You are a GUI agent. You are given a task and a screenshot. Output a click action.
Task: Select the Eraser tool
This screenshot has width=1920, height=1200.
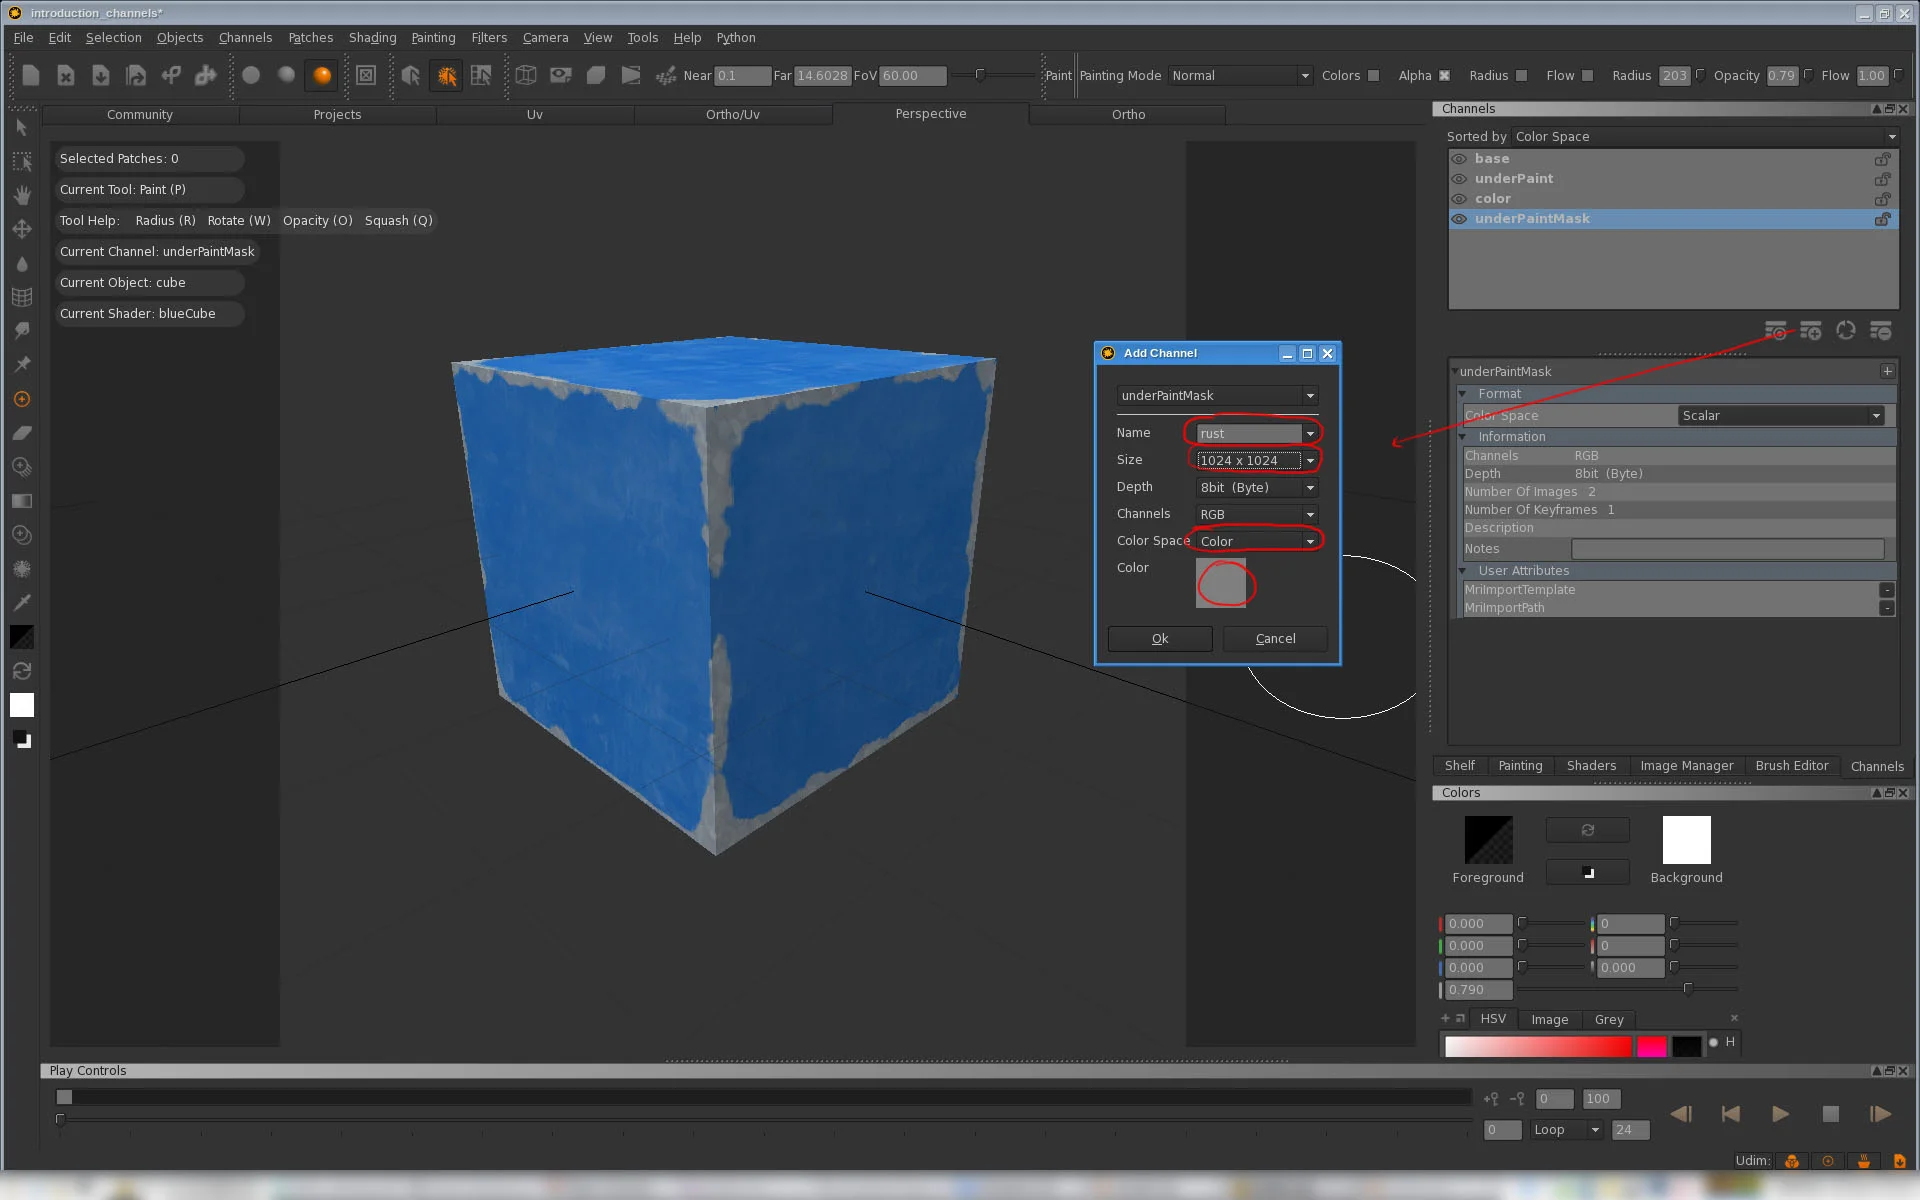(22, 433)
